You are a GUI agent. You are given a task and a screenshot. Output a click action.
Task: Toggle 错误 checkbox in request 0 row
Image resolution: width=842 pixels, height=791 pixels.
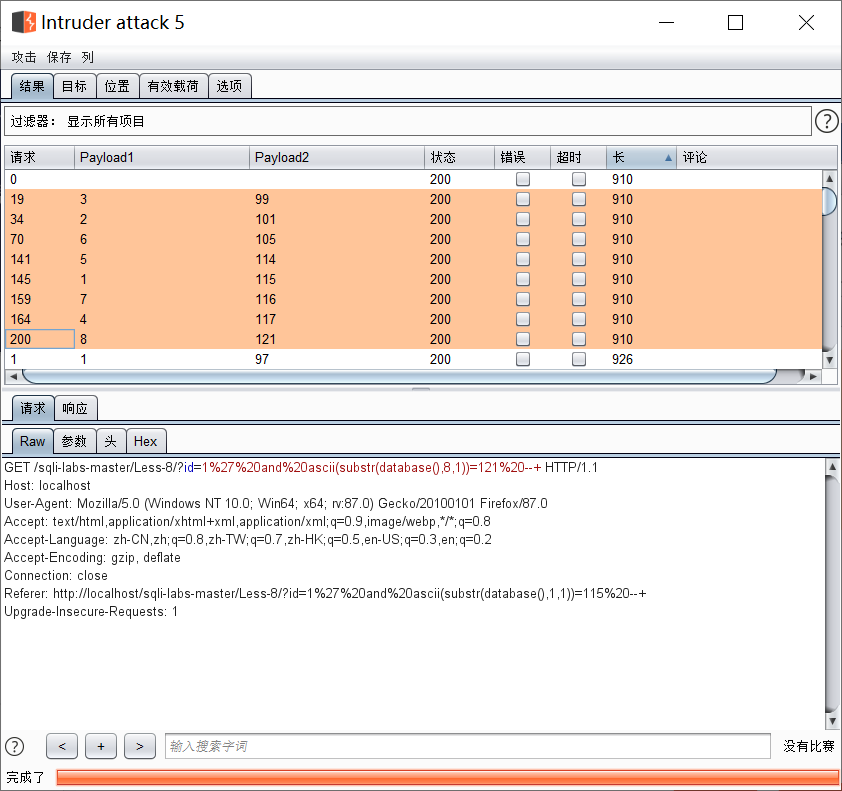tap(522, 179)
